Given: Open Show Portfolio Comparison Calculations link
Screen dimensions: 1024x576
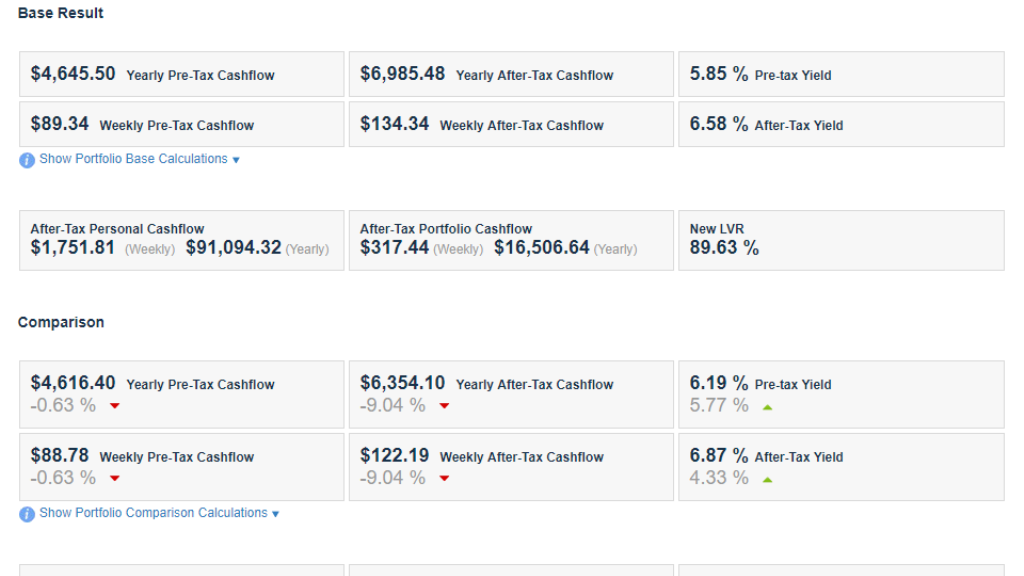Looking at the screenshot, I should click(153, 513).
